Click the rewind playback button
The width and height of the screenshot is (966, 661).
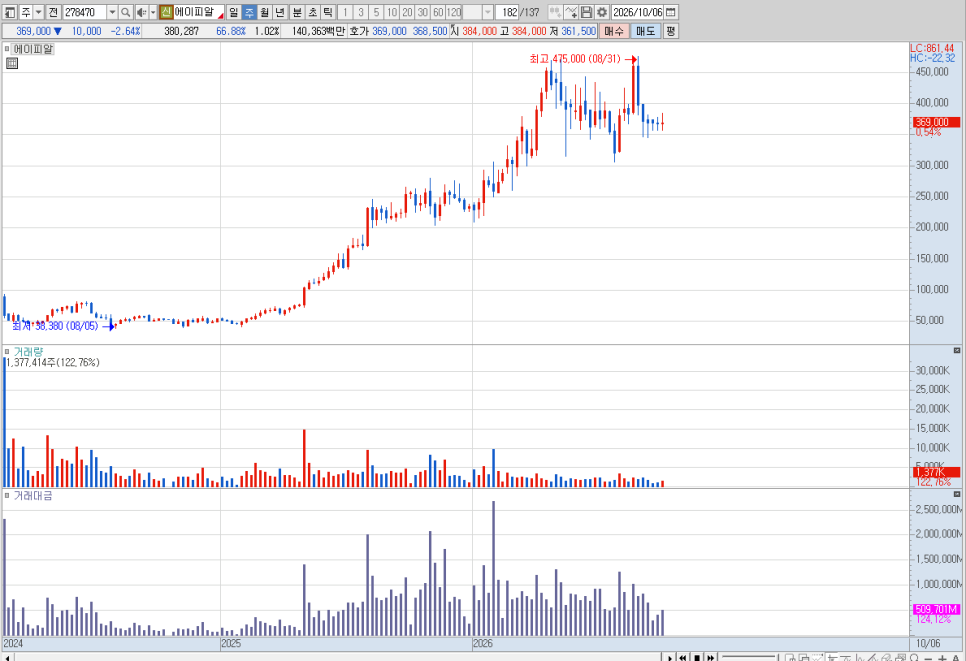[x=683, y=657]
